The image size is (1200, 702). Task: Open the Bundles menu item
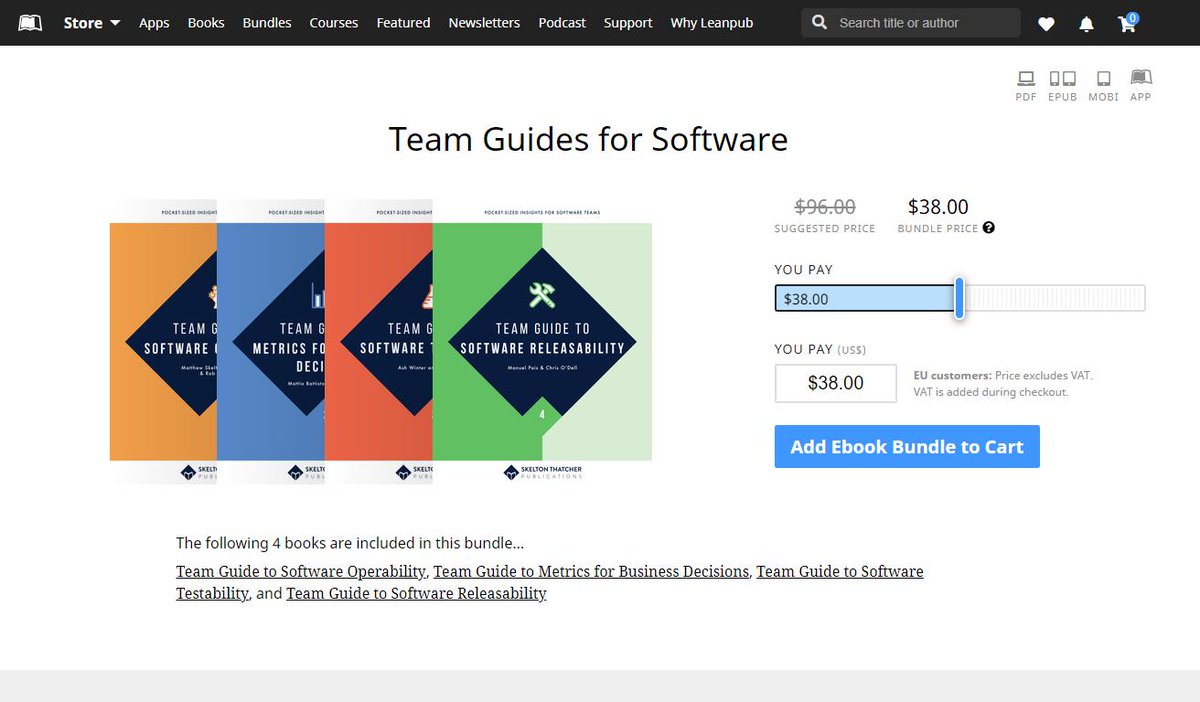[x=267, y=22]
